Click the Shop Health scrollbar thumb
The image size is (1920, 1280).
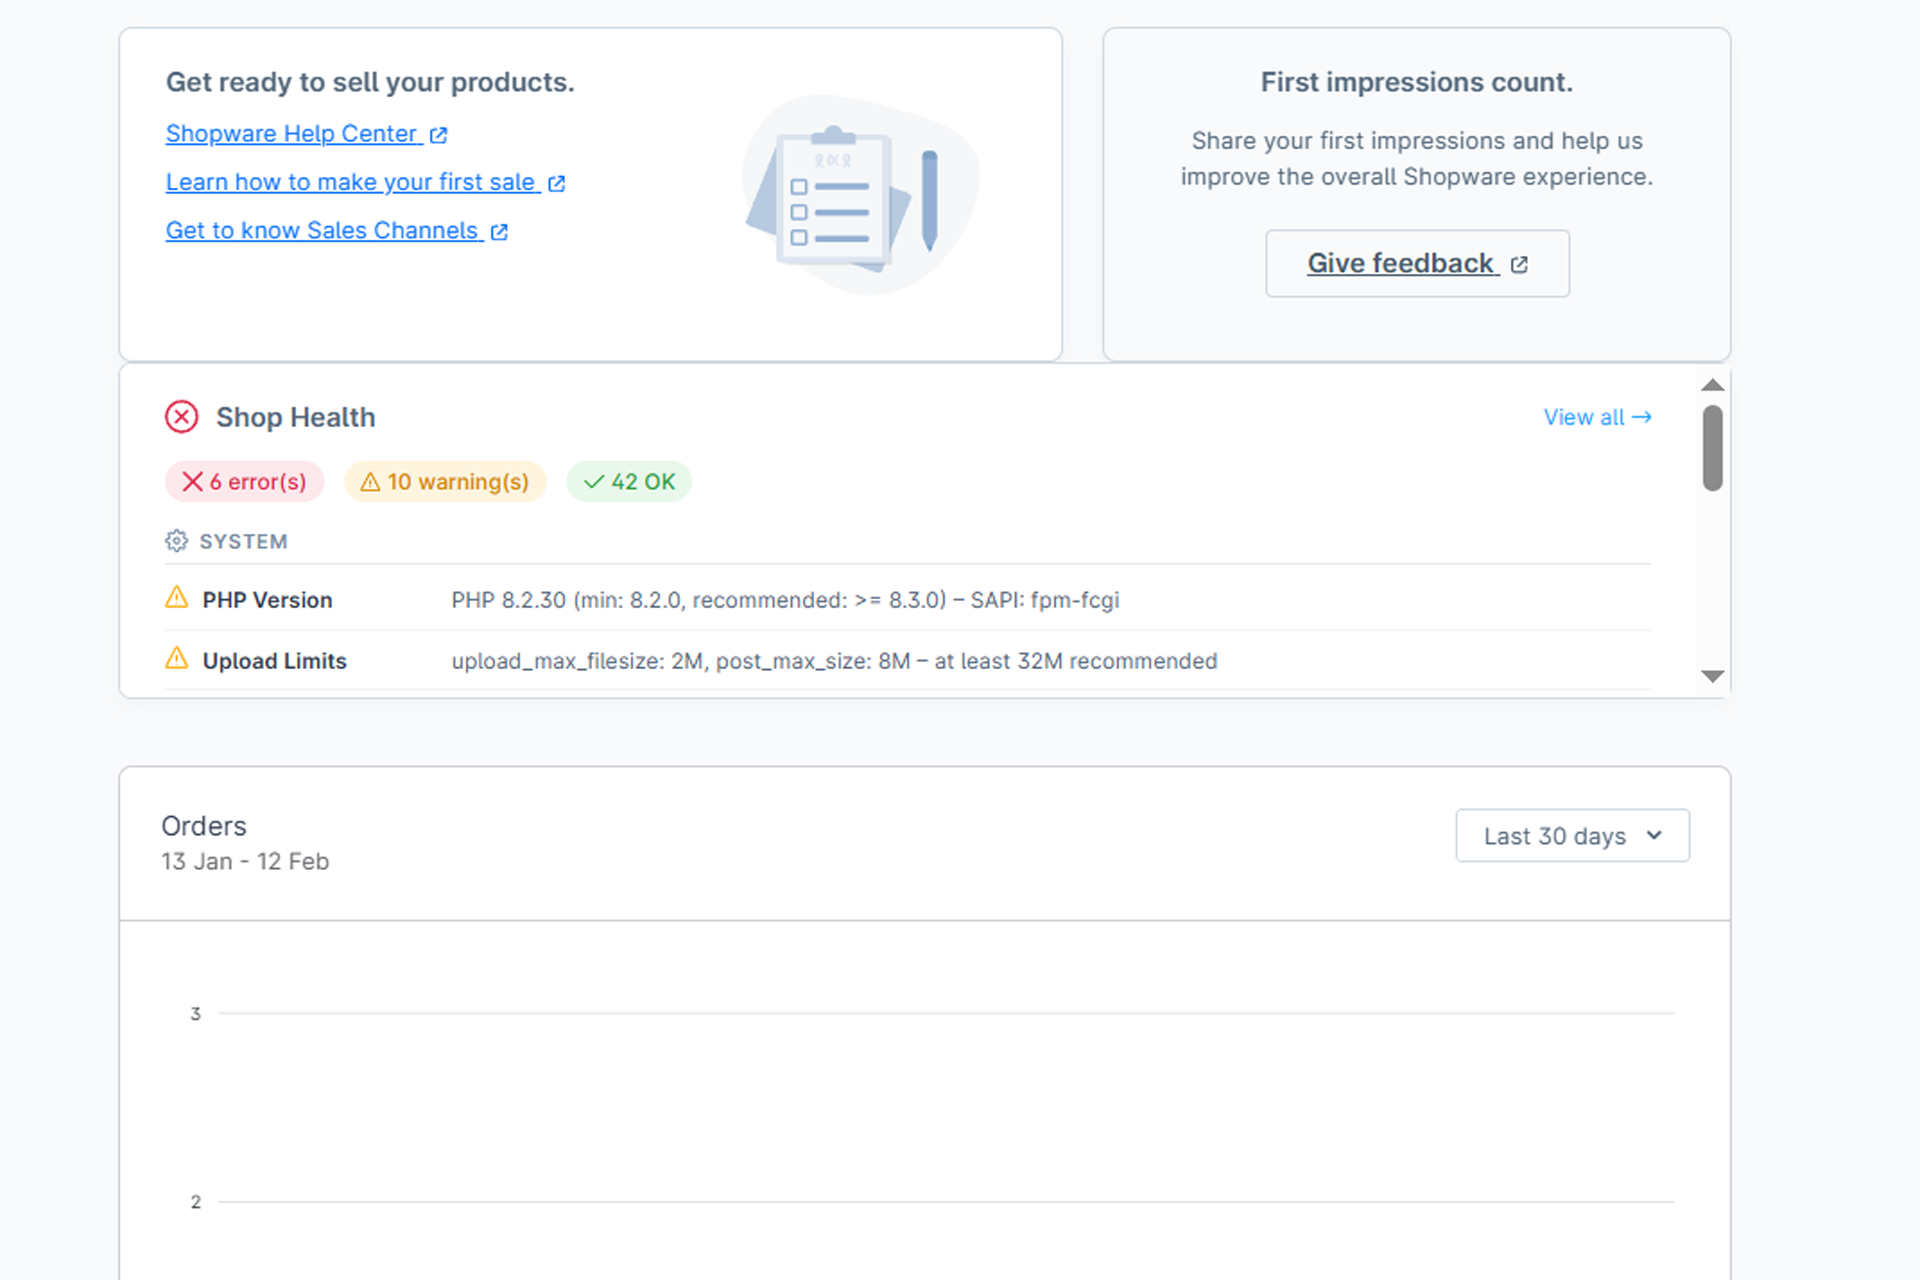pyautogui.click(x=1712, y=448)
